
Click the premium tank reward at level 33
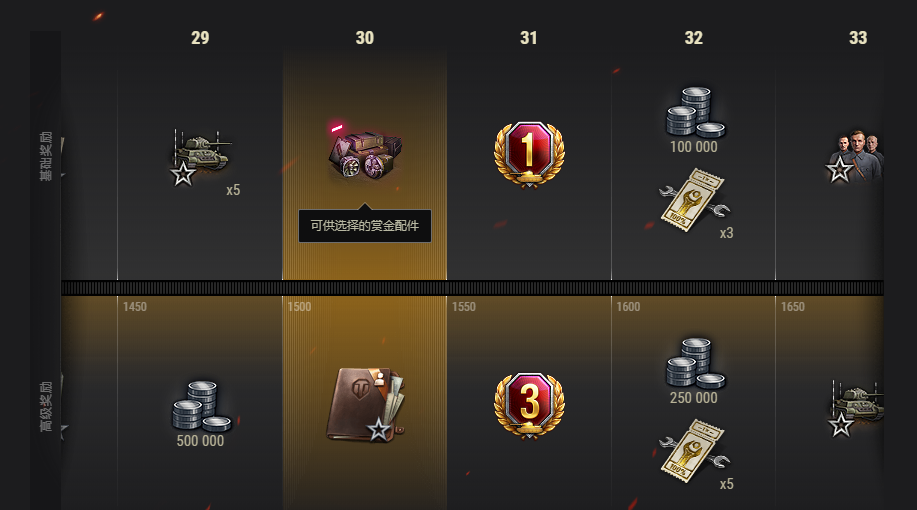click(x=857, y=408)
